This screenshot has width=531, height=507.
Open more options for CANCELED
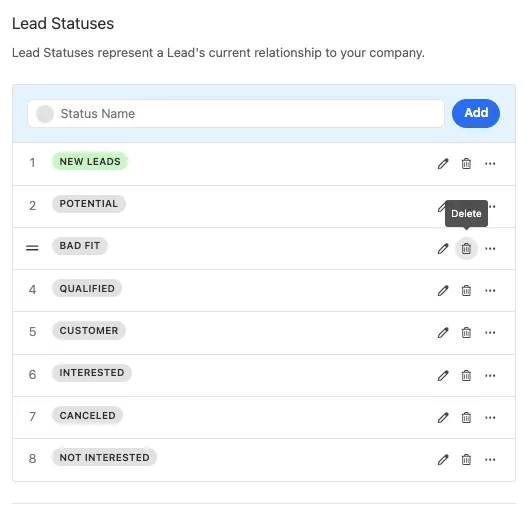tap(490, 418)
